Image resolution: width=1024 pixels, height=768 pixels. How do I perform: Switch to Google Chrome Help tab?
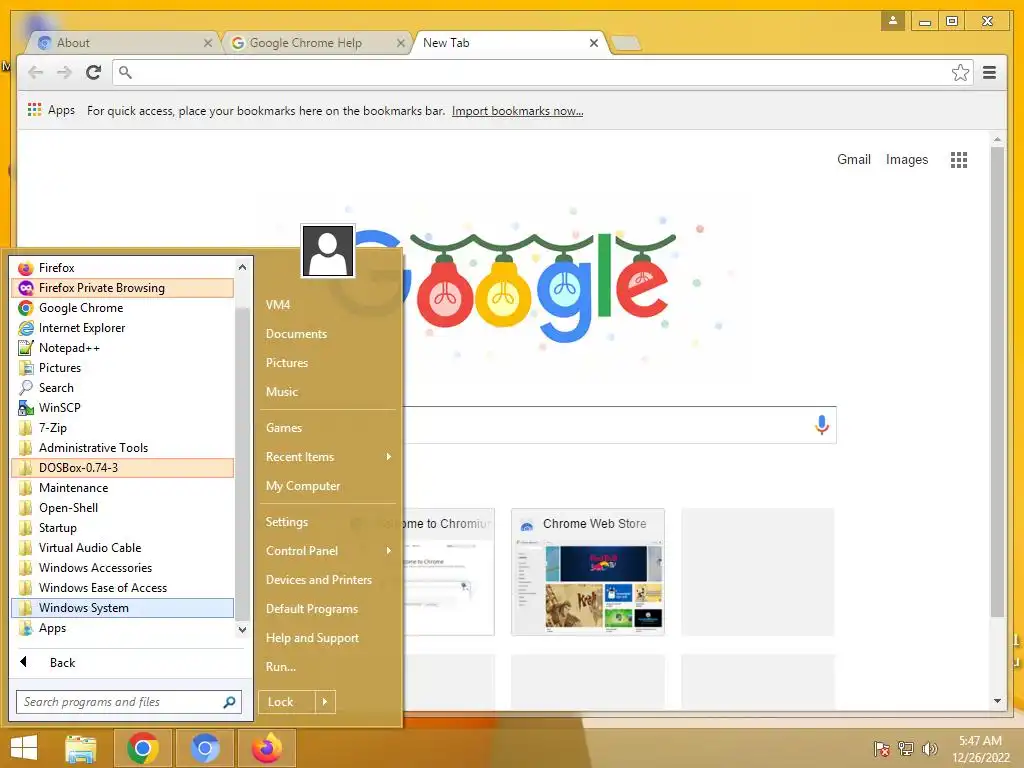tap(317, 43)
